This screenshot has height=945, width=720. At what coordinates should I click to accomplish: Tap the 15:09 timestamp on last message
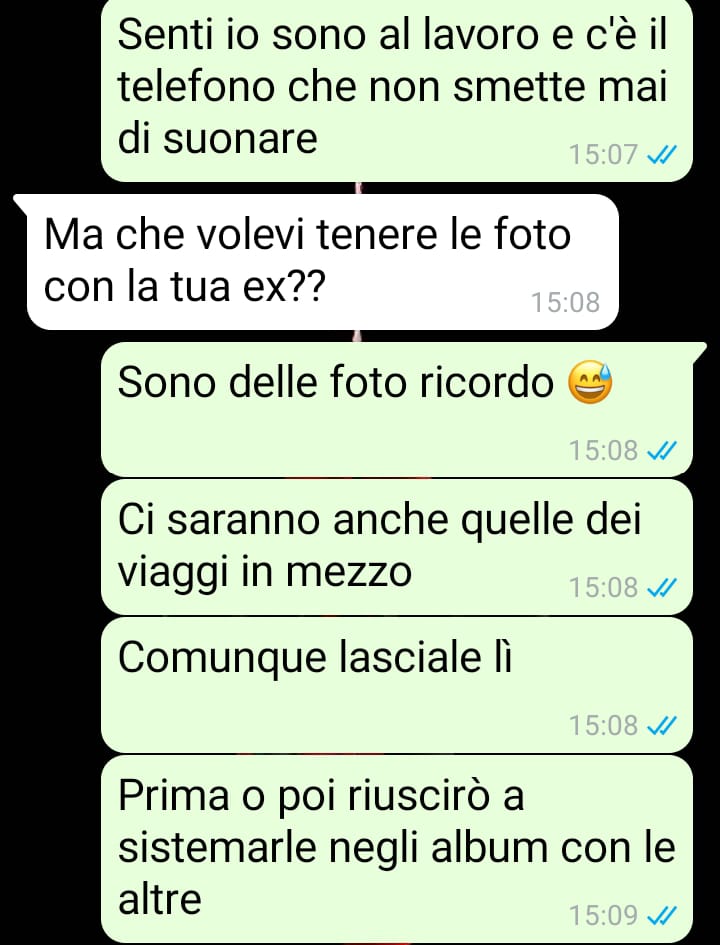[x=603, y=915]
